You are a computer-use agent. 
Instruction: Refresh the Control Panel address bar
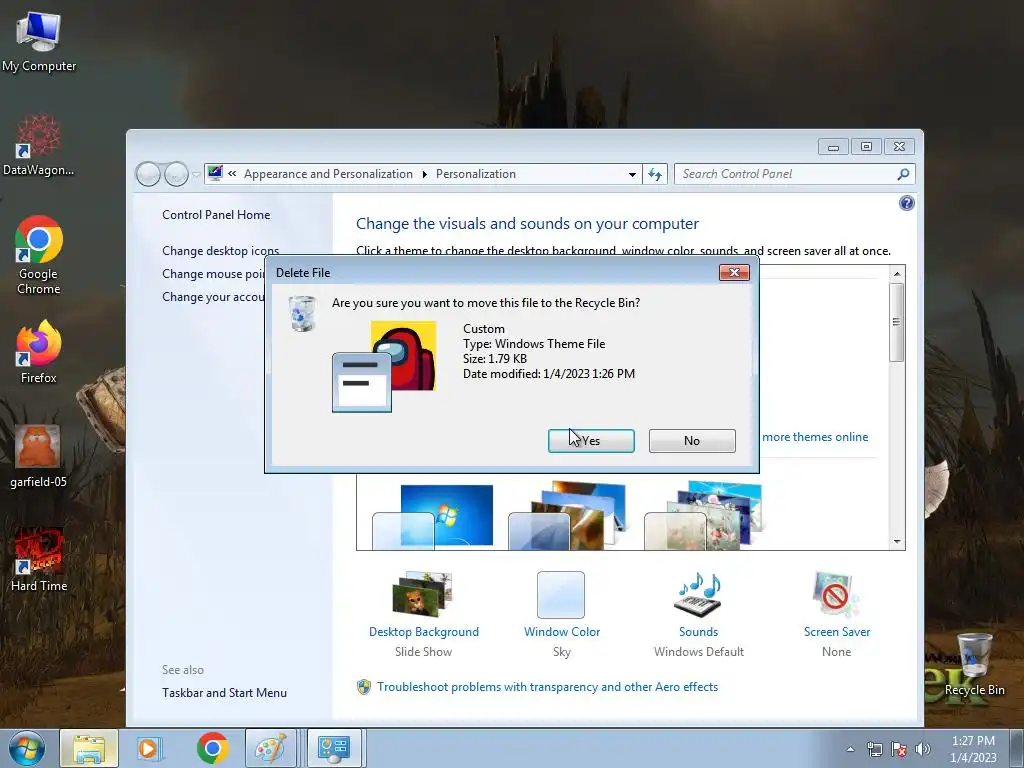[x=654, y=174]
